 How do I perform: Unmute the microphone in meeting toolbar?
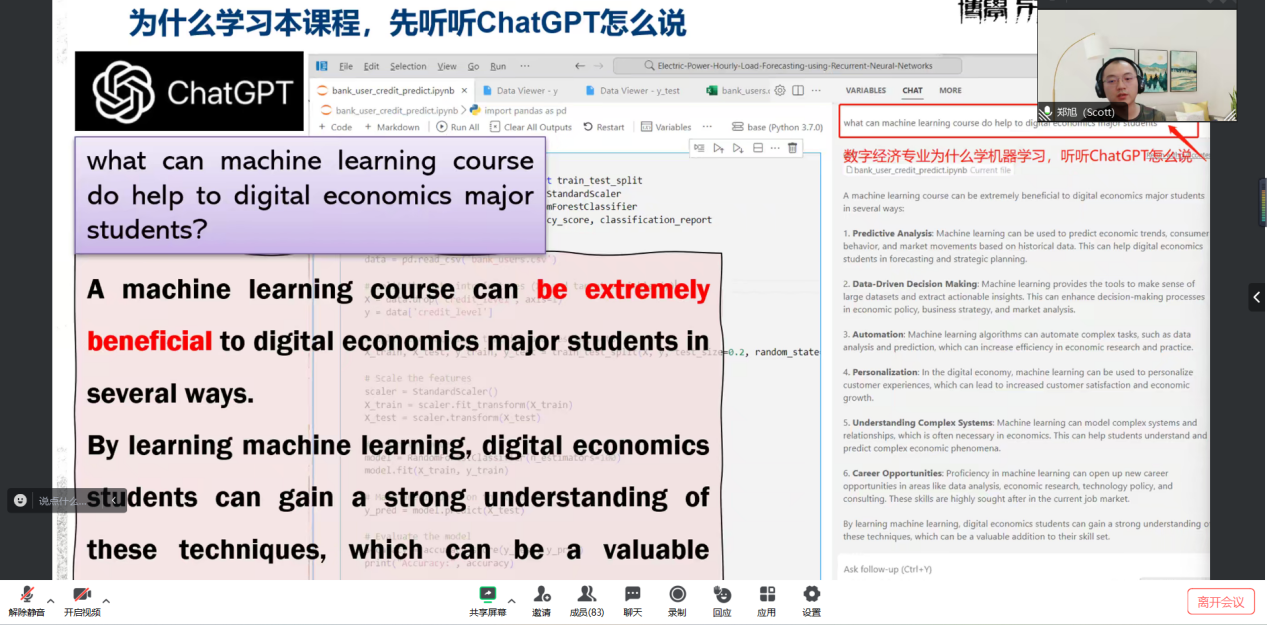tap(27, 596)
